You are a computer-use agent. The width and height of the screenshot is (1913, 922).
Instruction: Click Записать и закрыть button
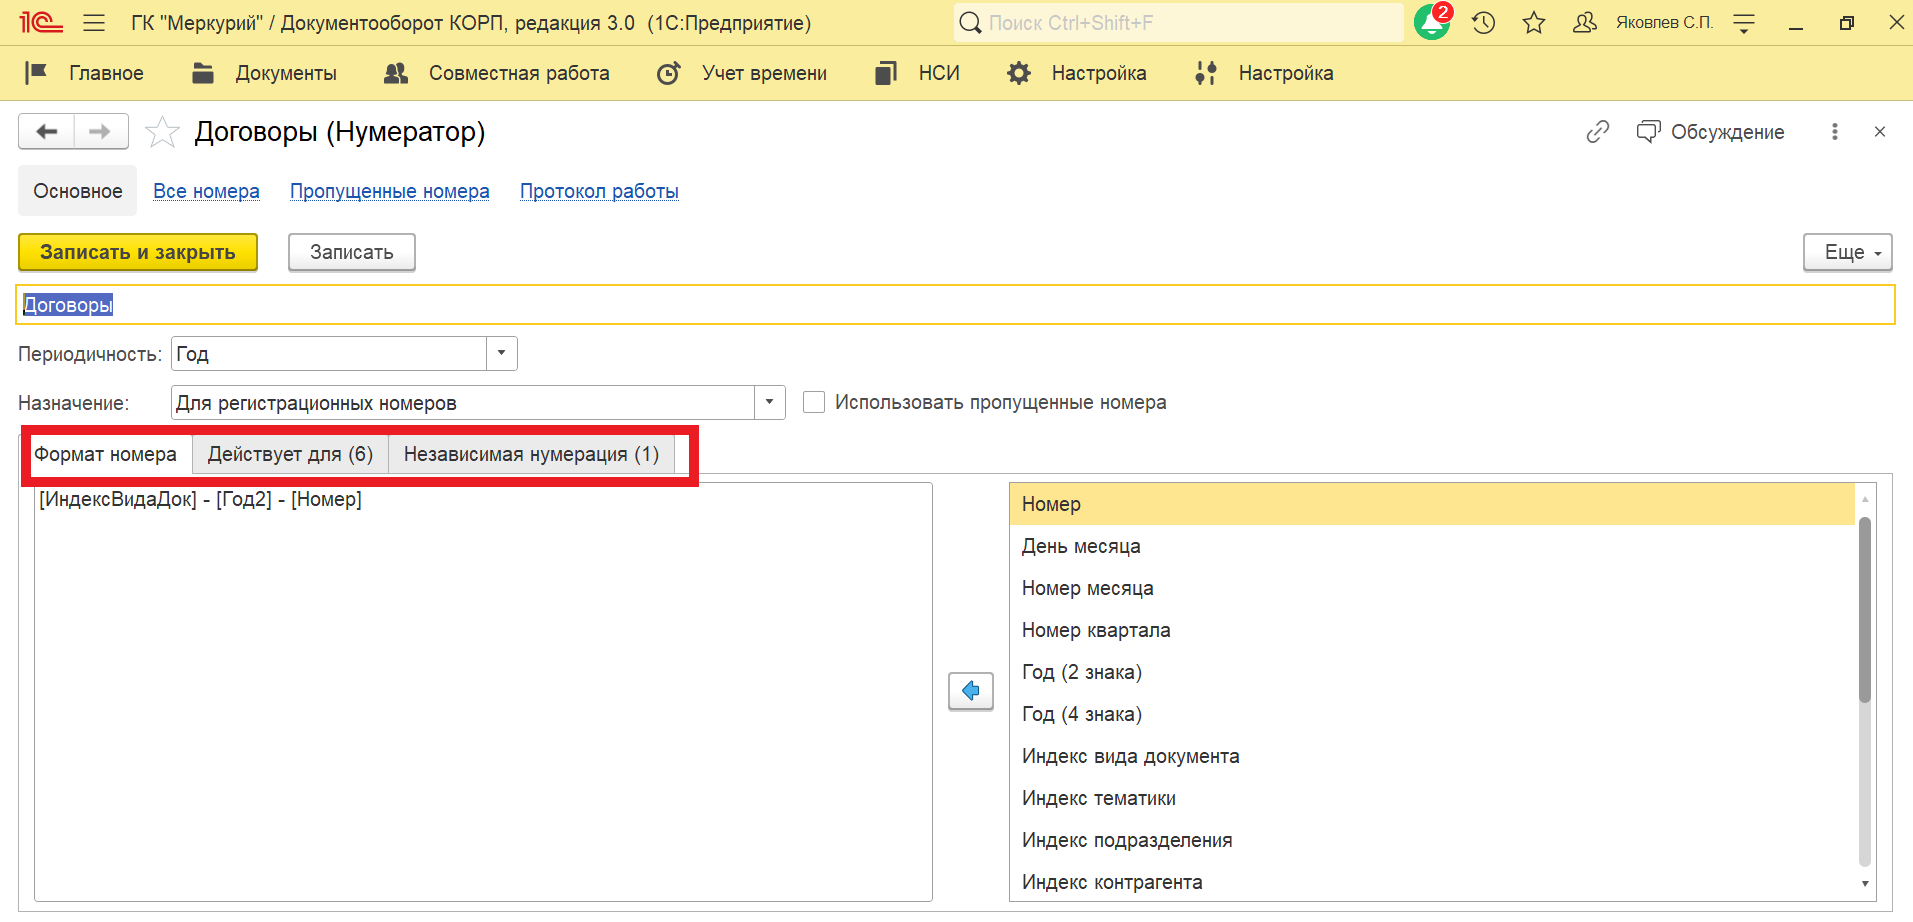(138, 252)
